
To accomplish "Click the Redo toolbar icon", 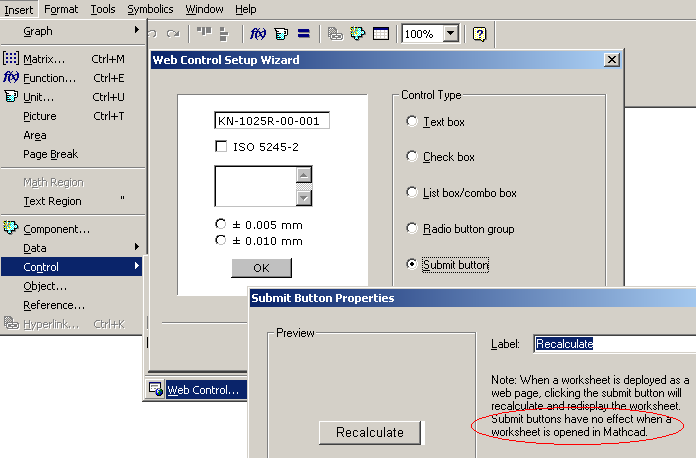I will click(173, 34).
